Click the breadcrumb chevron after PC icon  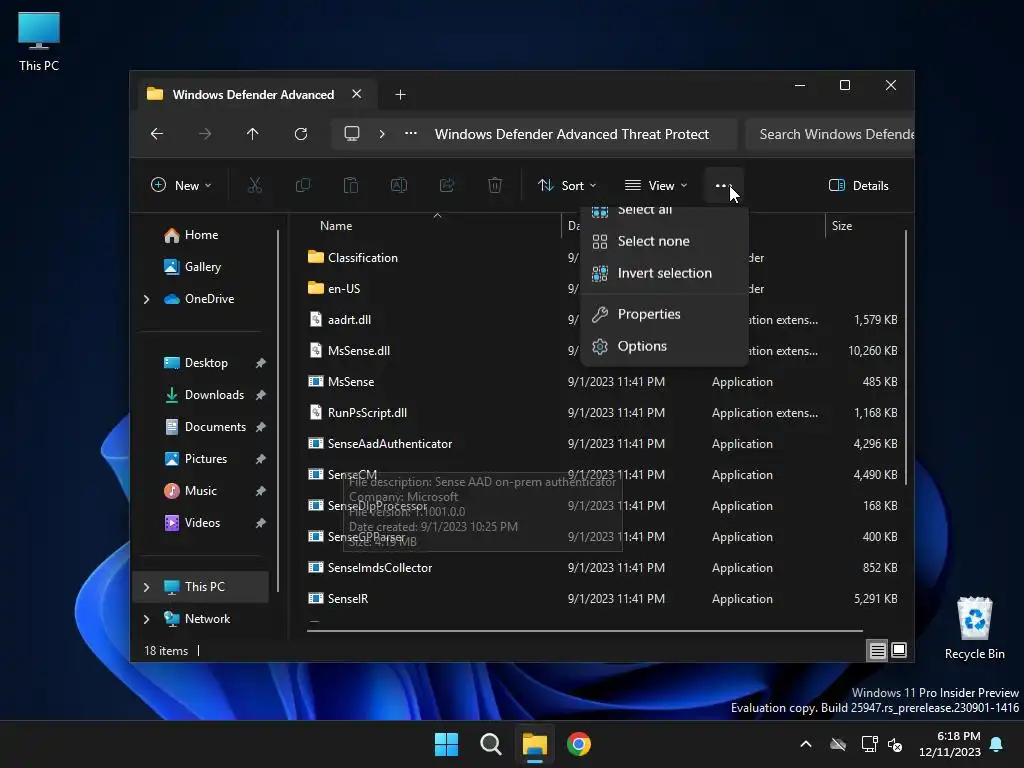382,134
